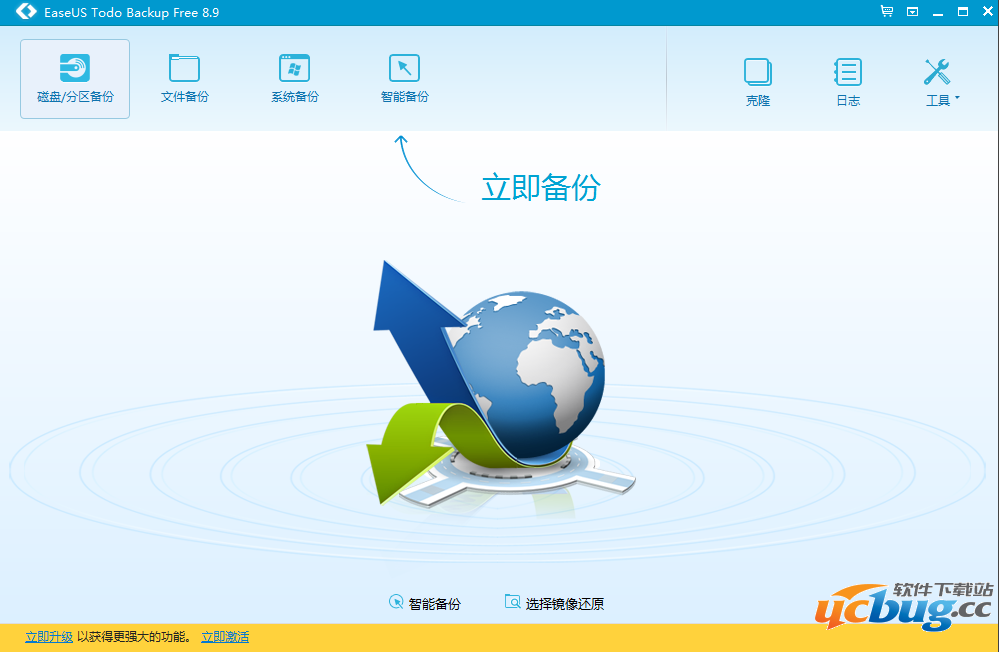Select the System Backup icon
The height and width of the screenshot is (652, 999).
[294, 78]
